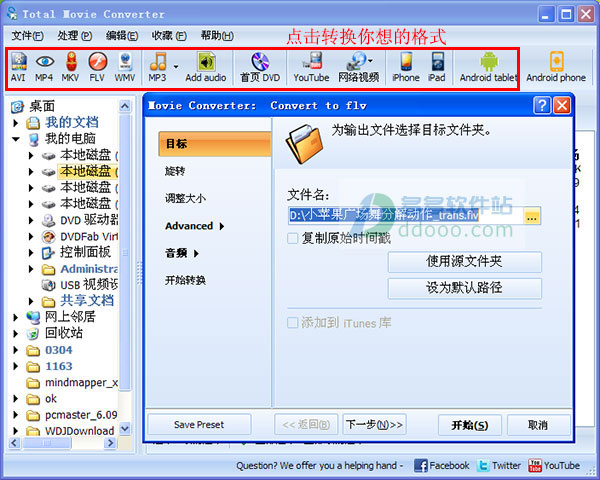600x480 pixels.
Task: Click 下一步(N)>> button
Action: tap(374, 424)
